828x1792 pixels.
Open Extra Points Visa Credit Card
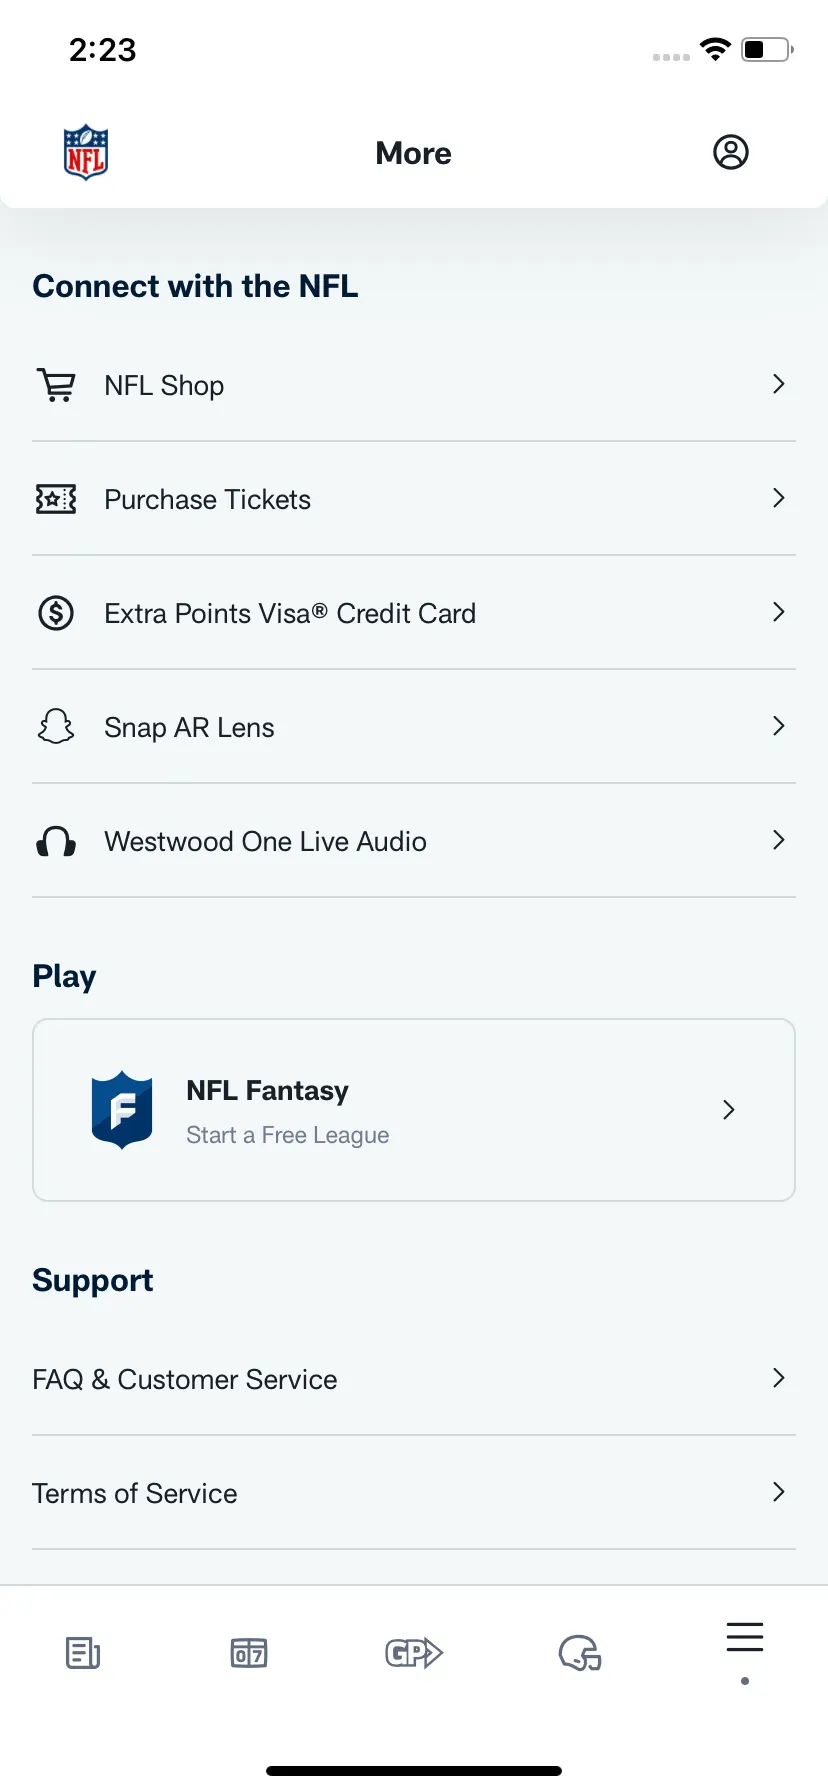(414, 613)
